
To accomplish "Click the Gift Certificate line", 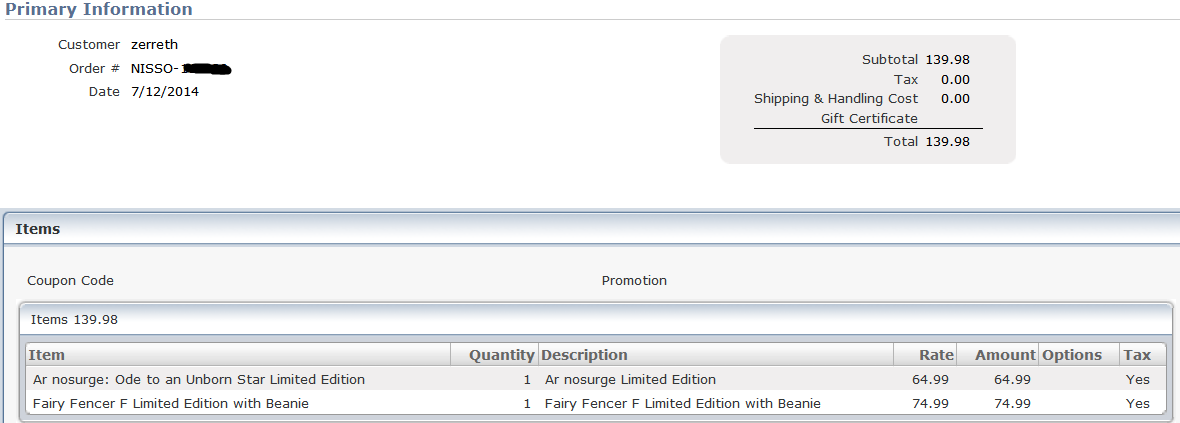I will 869,119.
